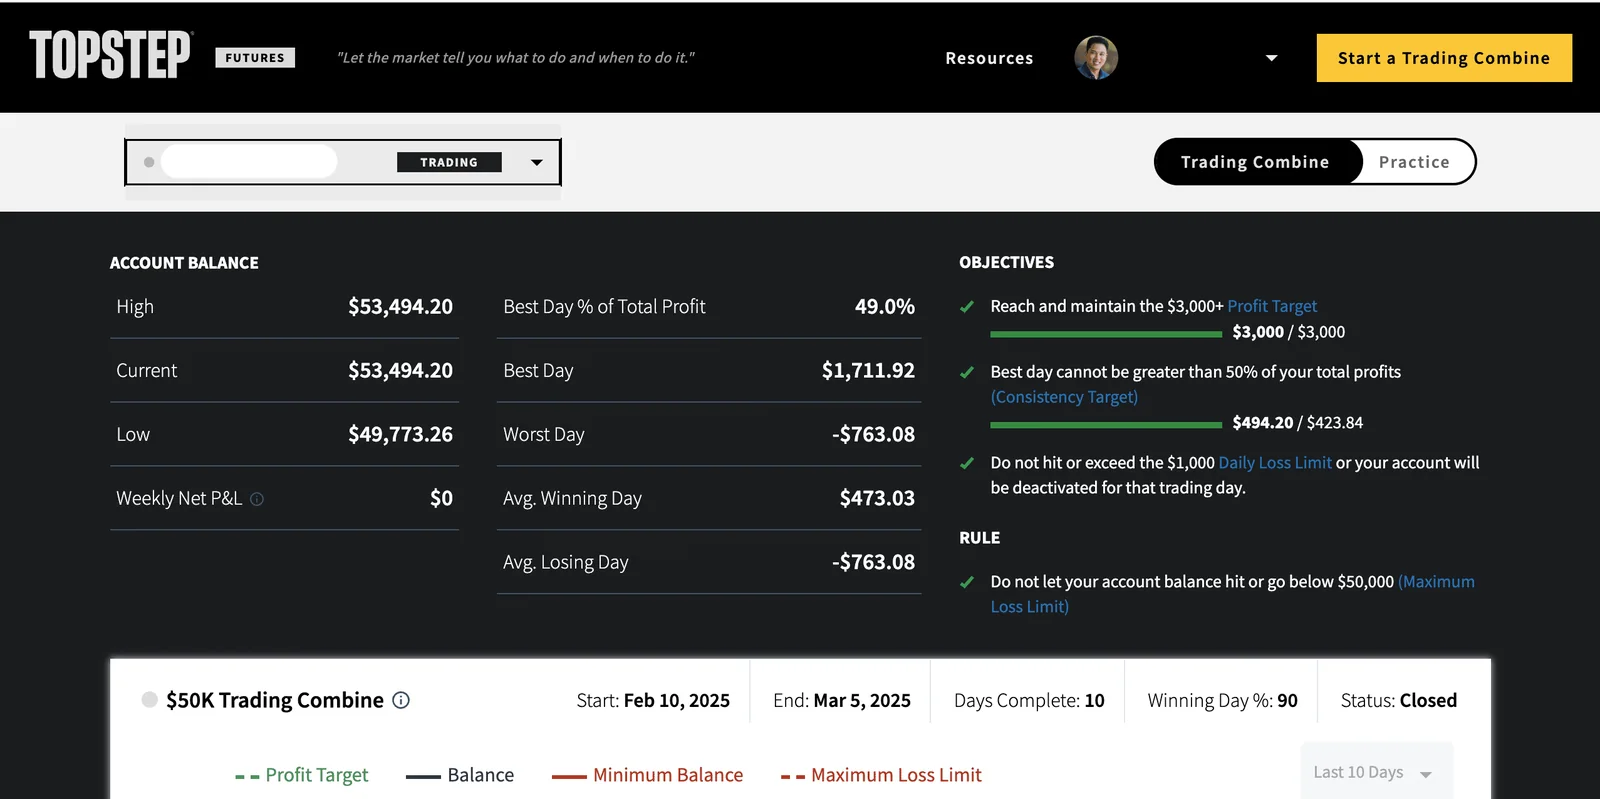Image resolution: width=1600 pixels, height=799 pixels.
Task: Click the TRADING status label in account selector
Action: pos(449,162)
